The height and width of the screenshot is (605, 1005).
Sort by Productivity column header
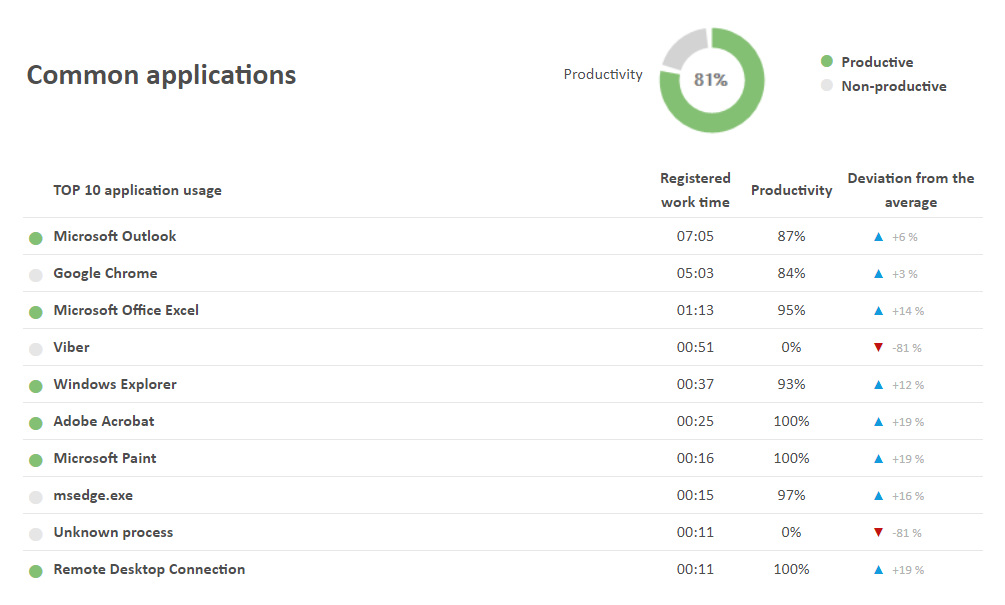791,190
